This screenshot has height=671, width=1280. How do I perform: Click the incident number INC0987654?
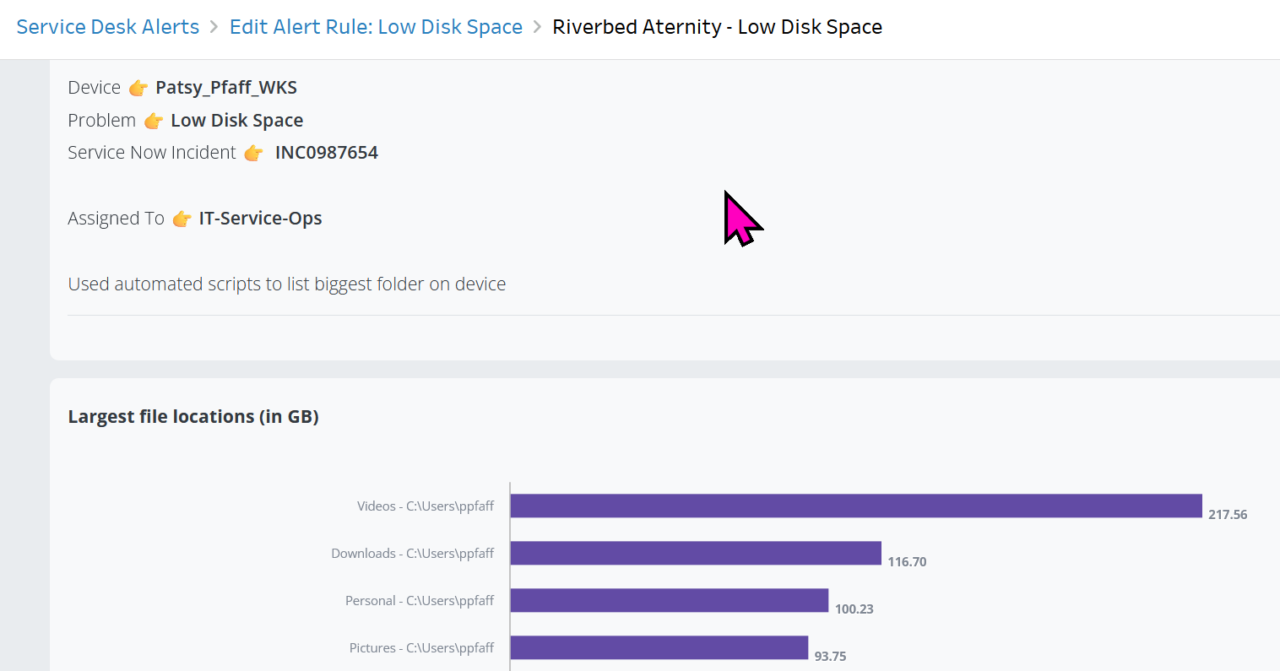(327, 152)
